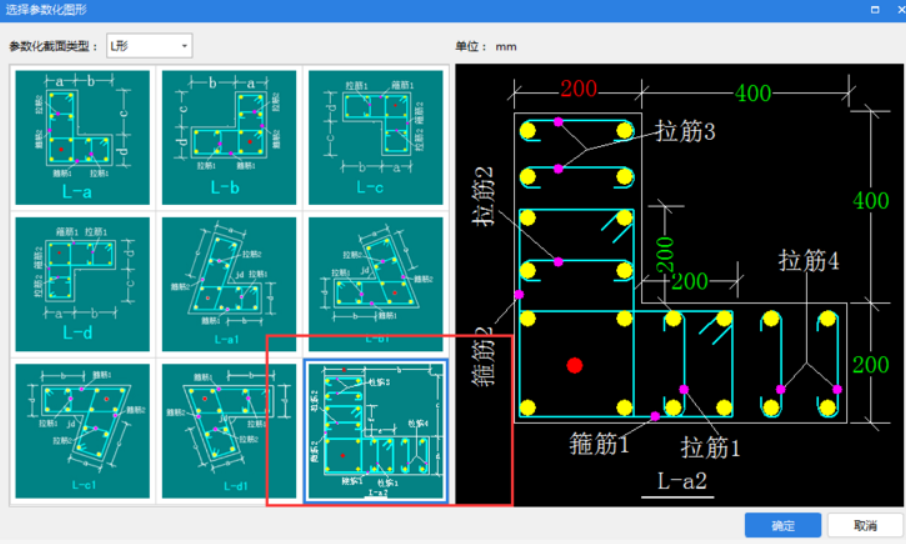Edit the red 200 top dimension
Screen dimensions: 906x544
click(x=578, y=89)
